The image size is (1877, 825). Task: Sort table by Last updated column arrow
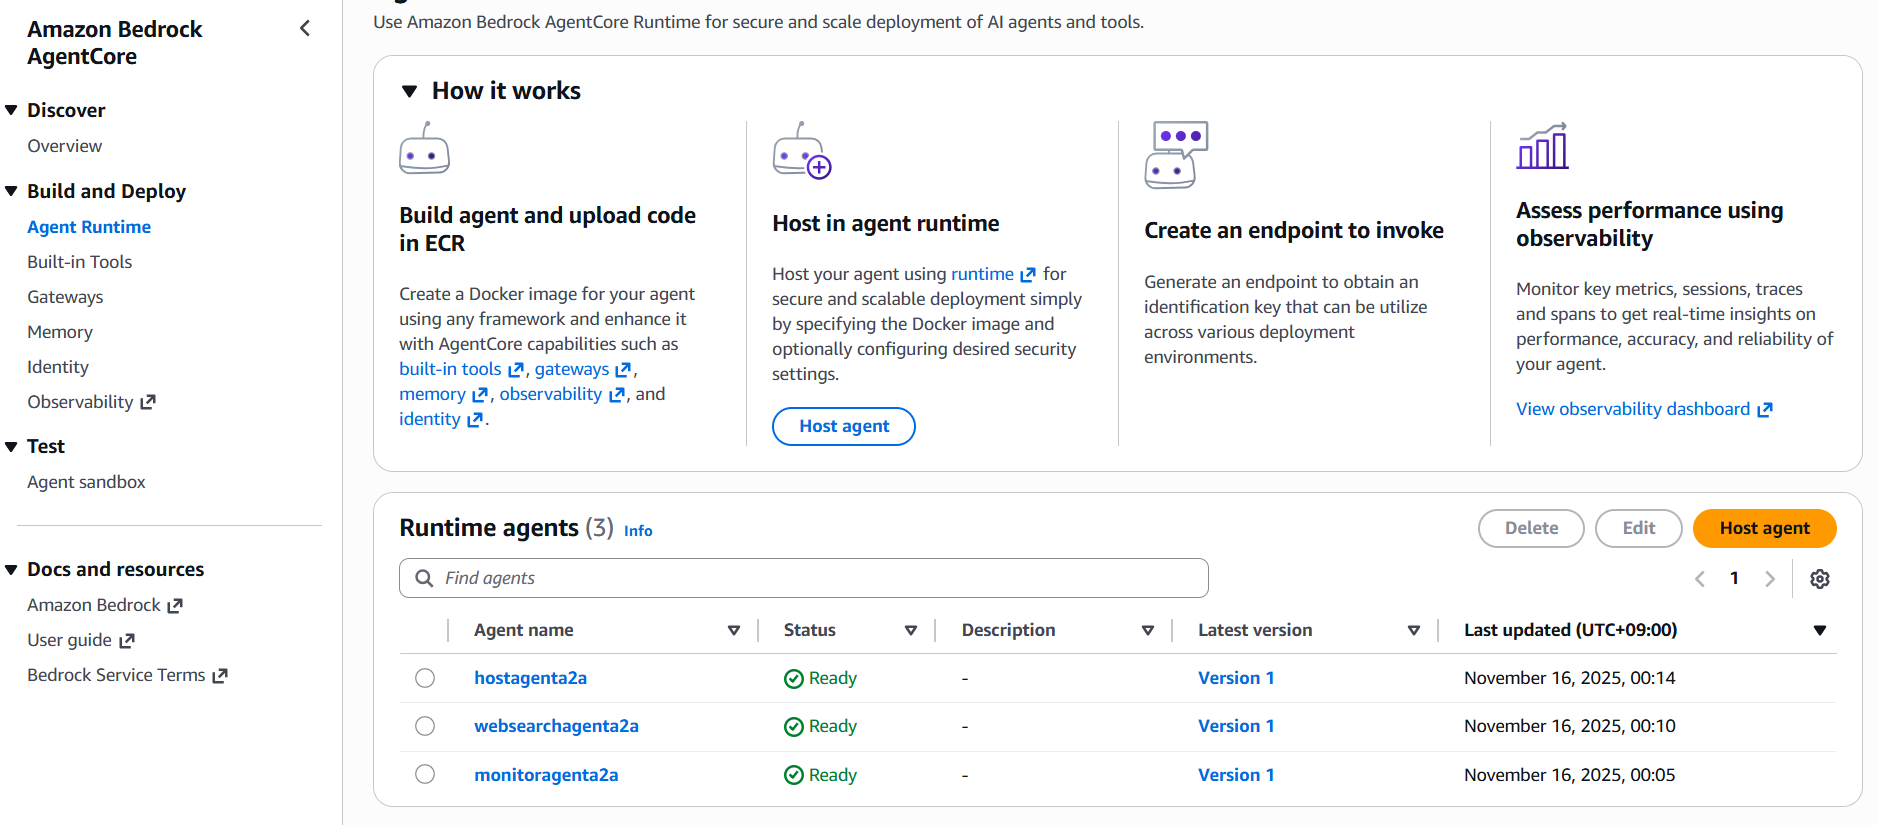pyautogui.click(x=1820, y=630)
